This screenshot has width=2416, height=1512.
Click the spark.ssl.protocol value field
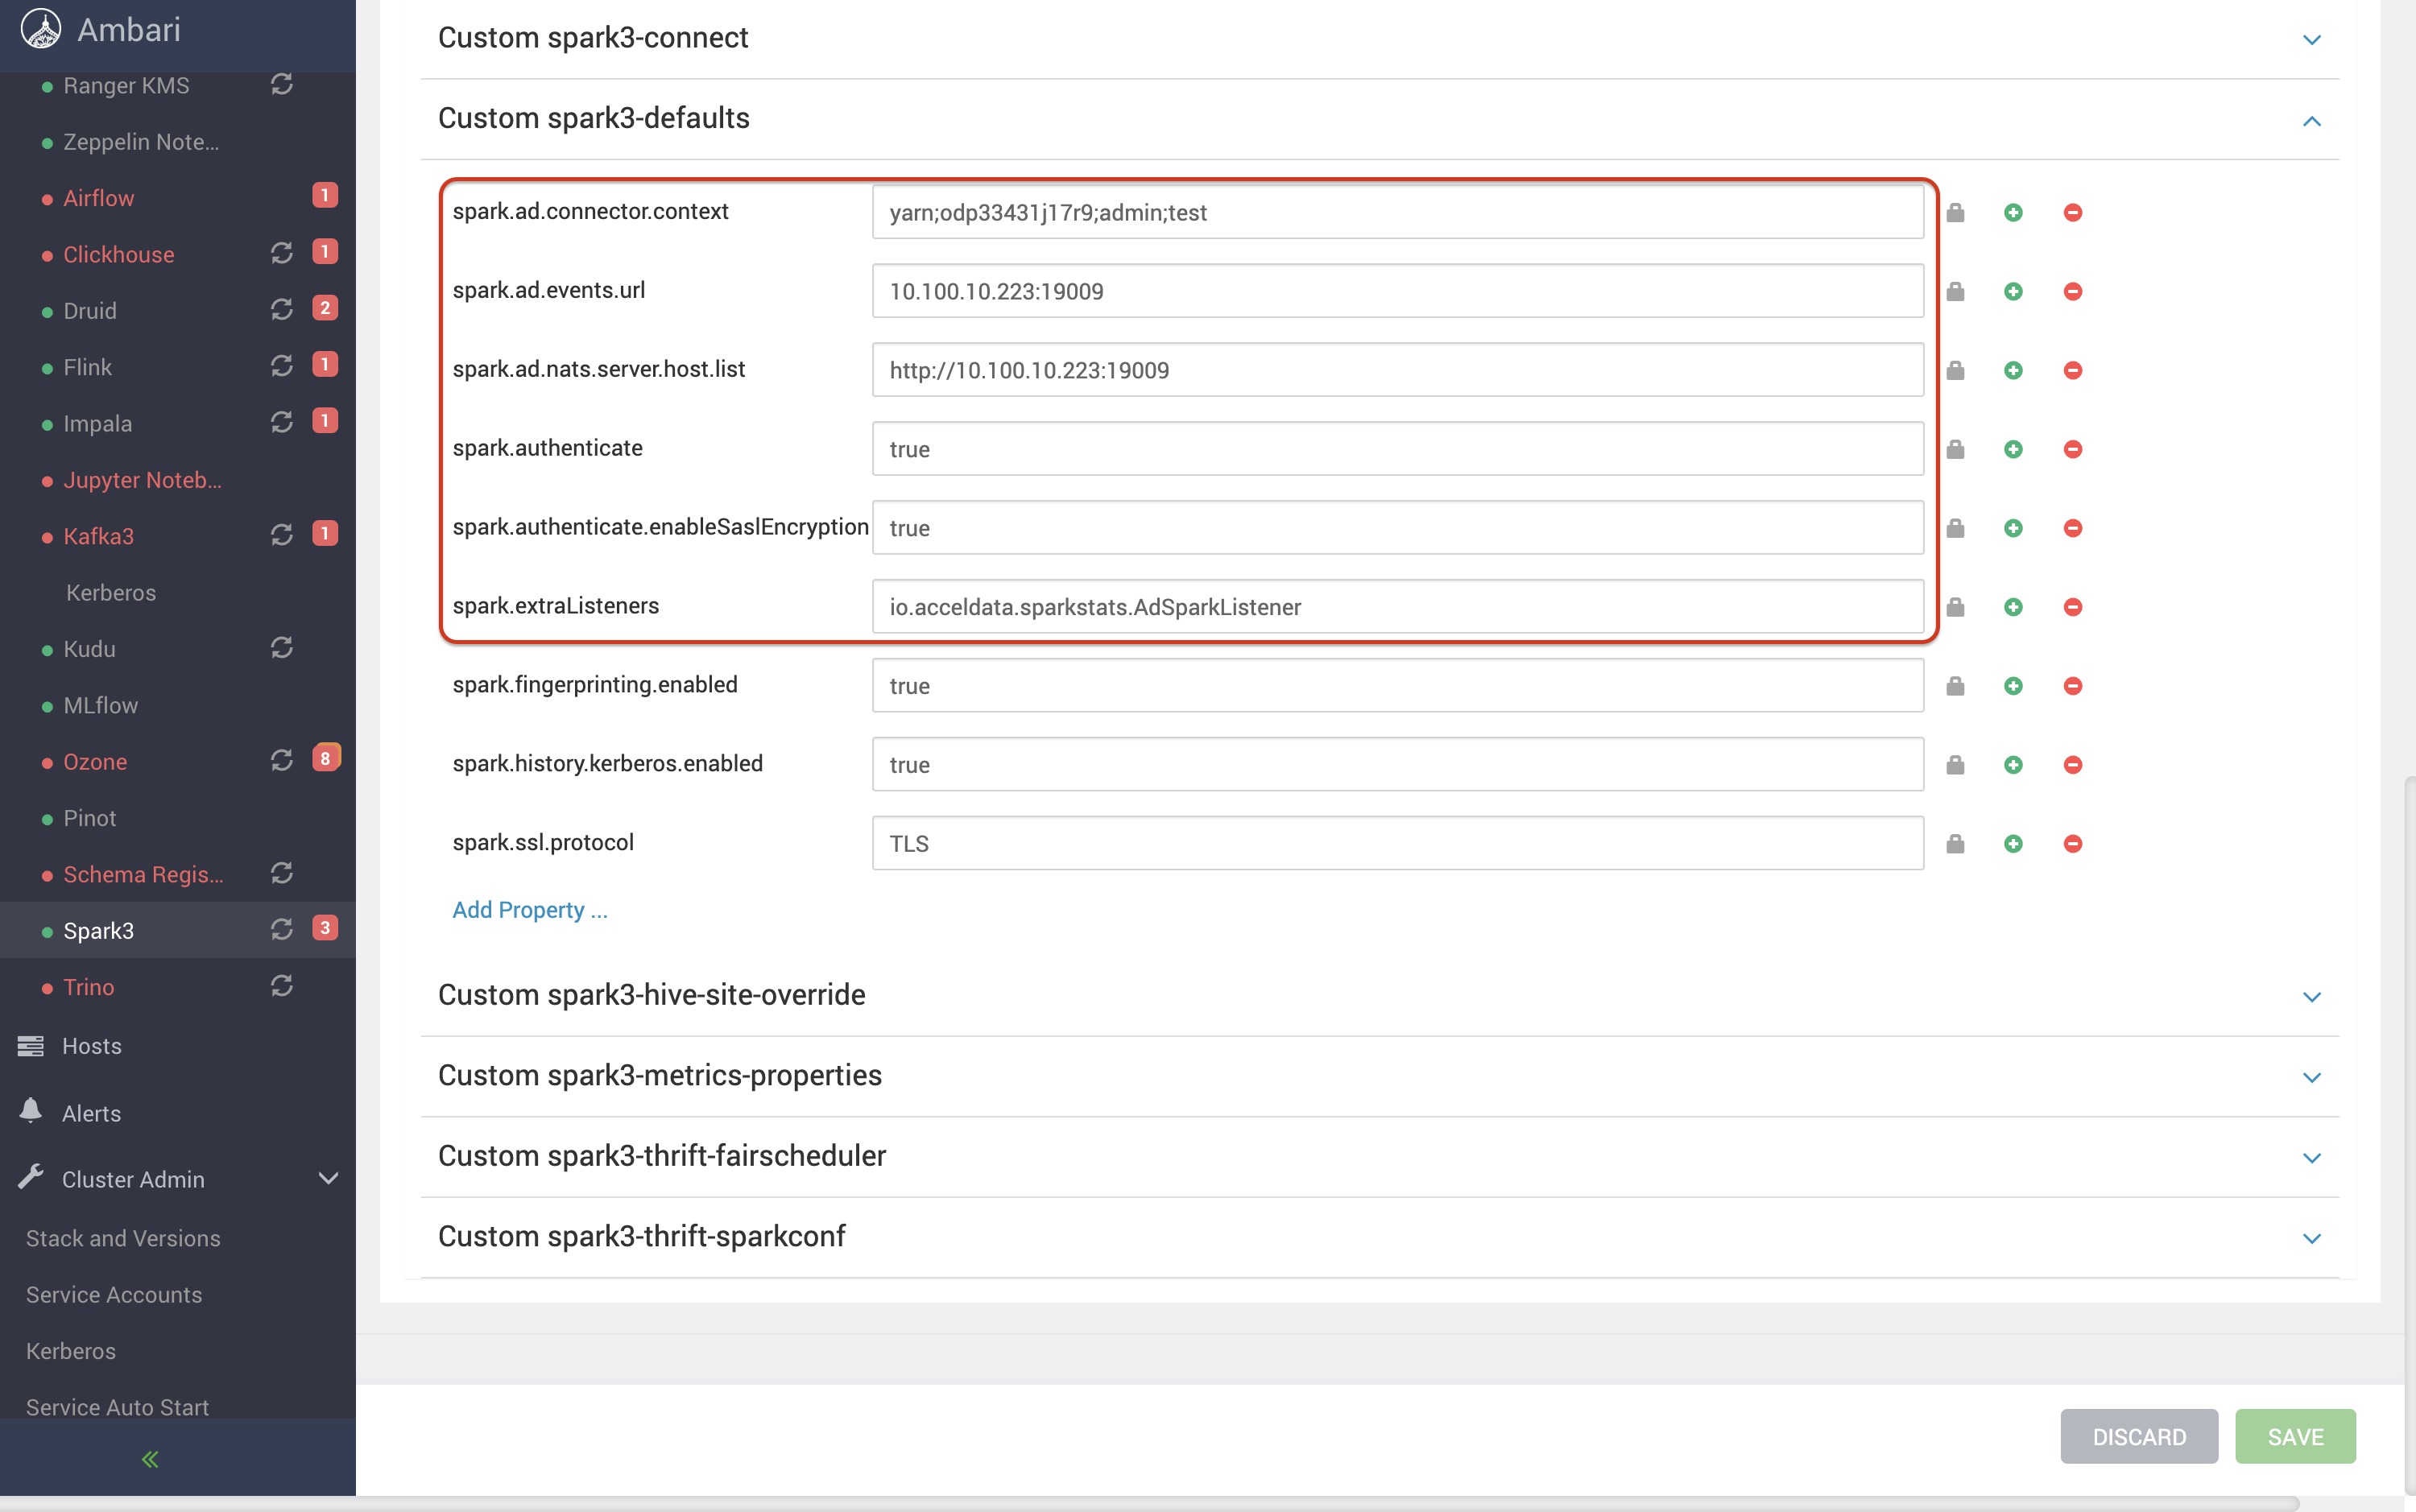click(1397, 844)
